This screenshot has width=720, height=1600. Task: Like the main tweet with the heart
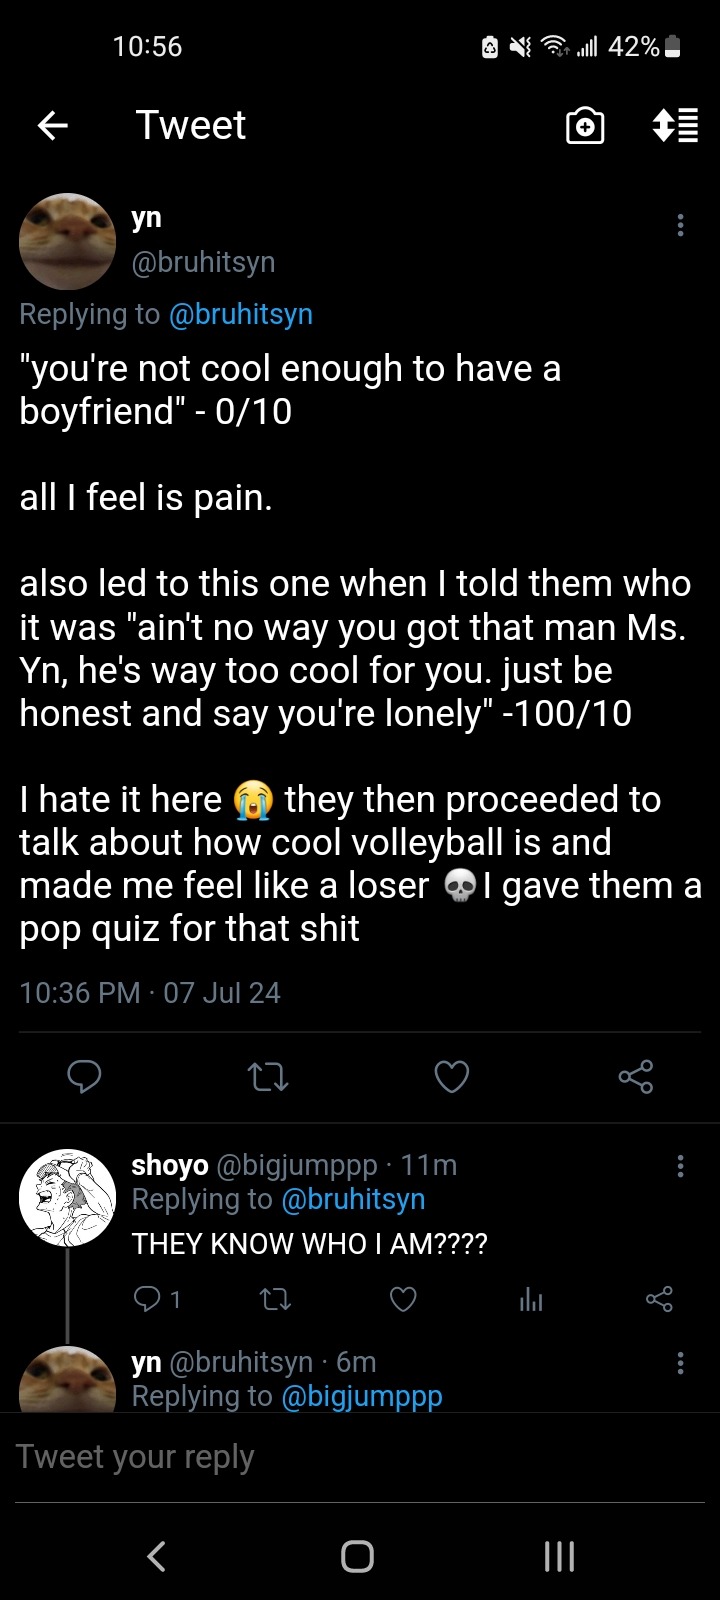451,1076
